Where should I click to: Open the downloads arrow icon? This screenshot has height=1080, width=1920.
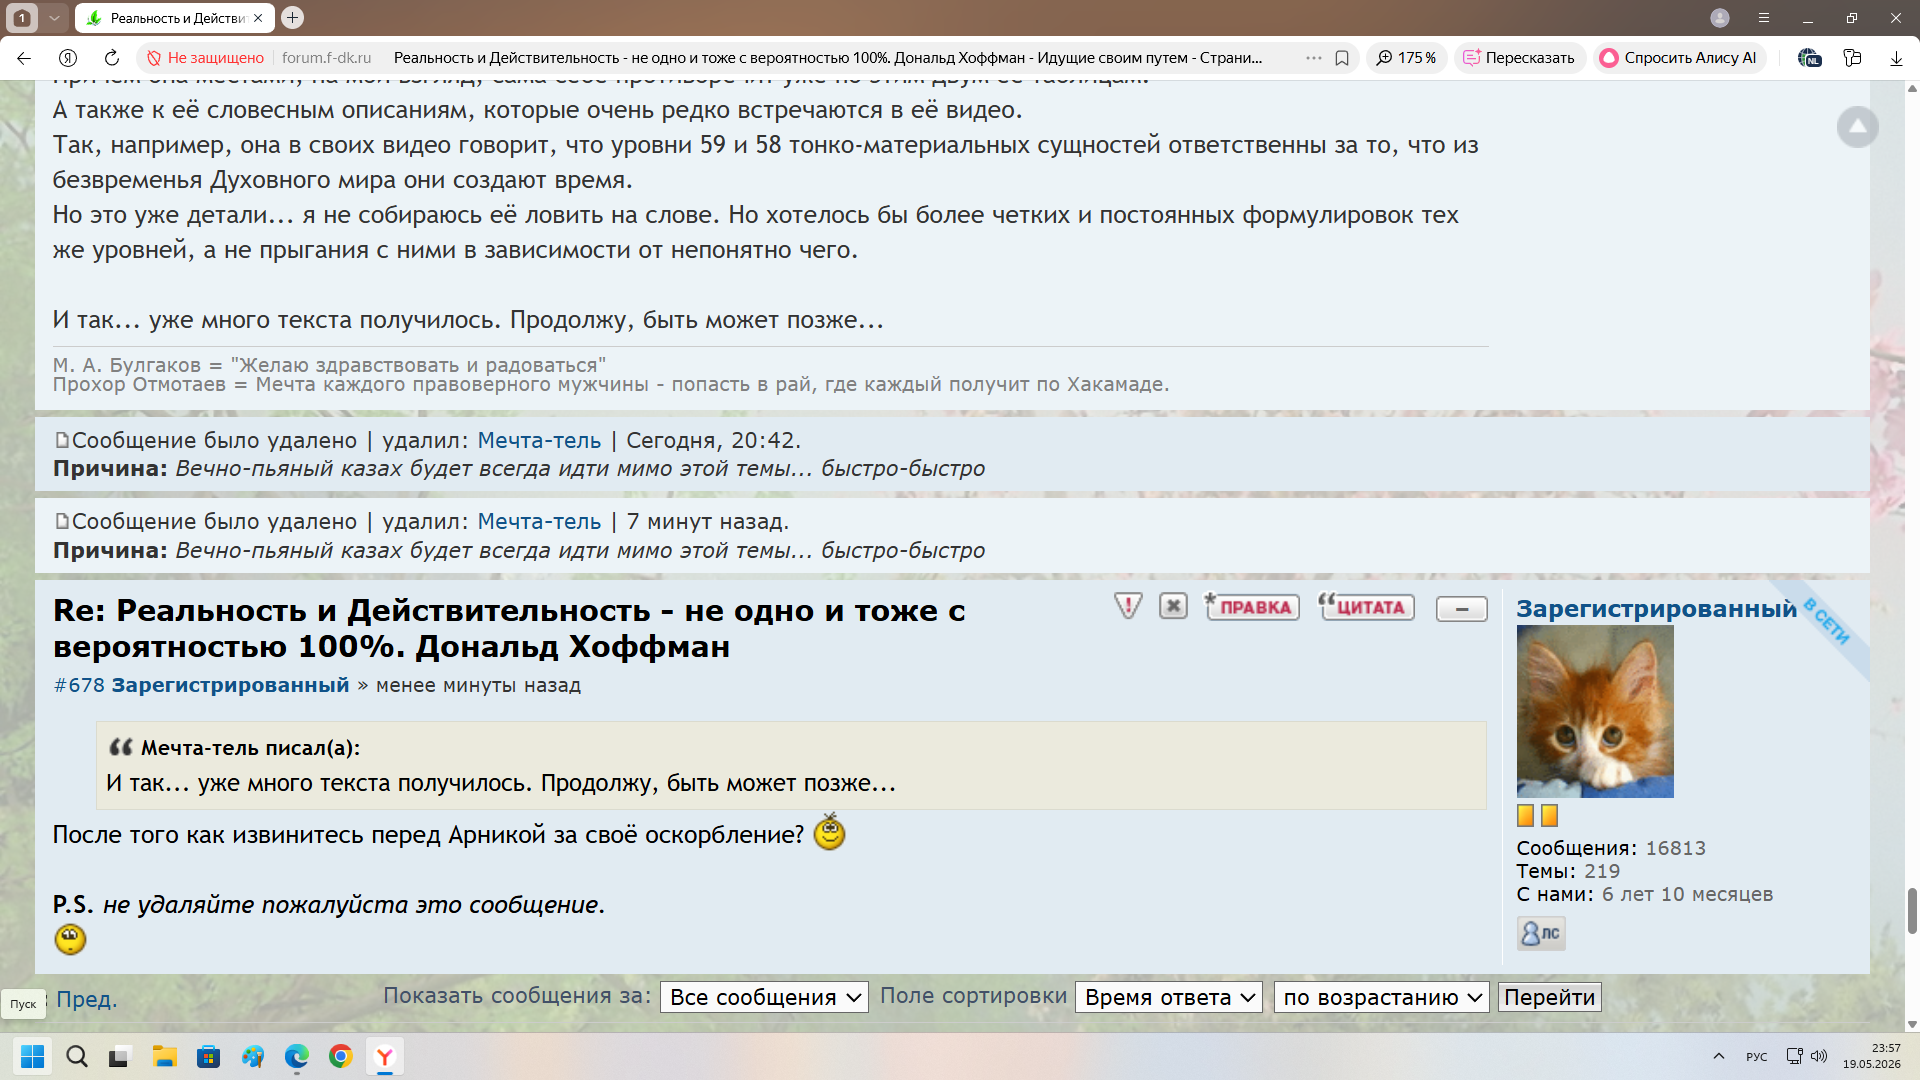(1896, 58)
